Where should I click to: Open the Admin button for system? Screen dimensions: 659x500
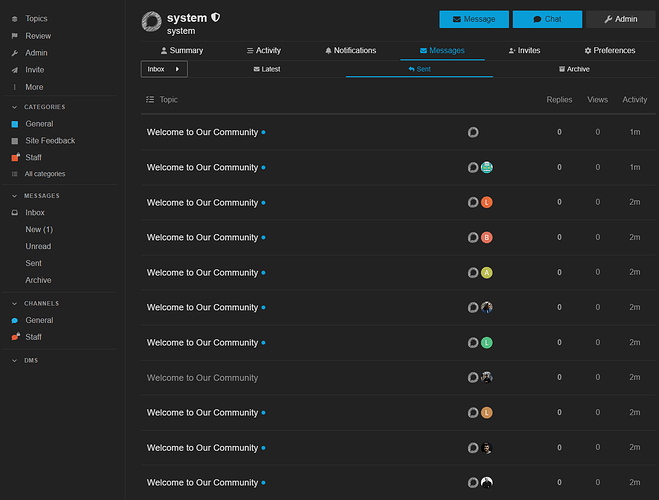tap(620, 19)
